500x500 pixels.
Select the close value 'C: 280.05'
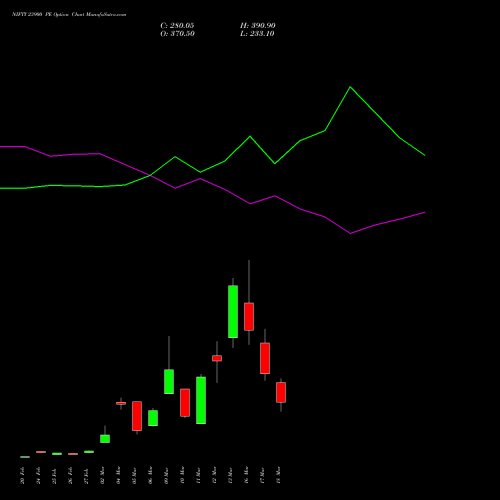click(177, 26)
